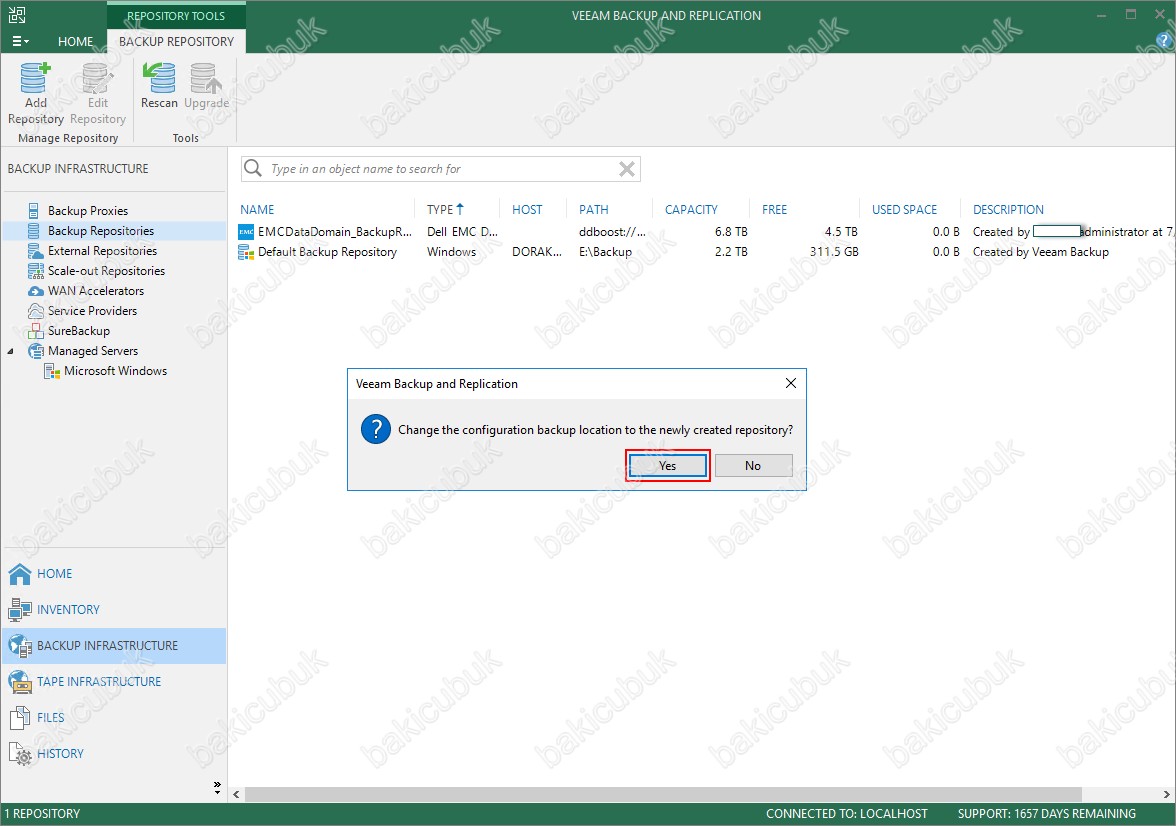Click the ddboost:// path cell
The height and width of the screenshot is (826, 1176).
(612, 232)
